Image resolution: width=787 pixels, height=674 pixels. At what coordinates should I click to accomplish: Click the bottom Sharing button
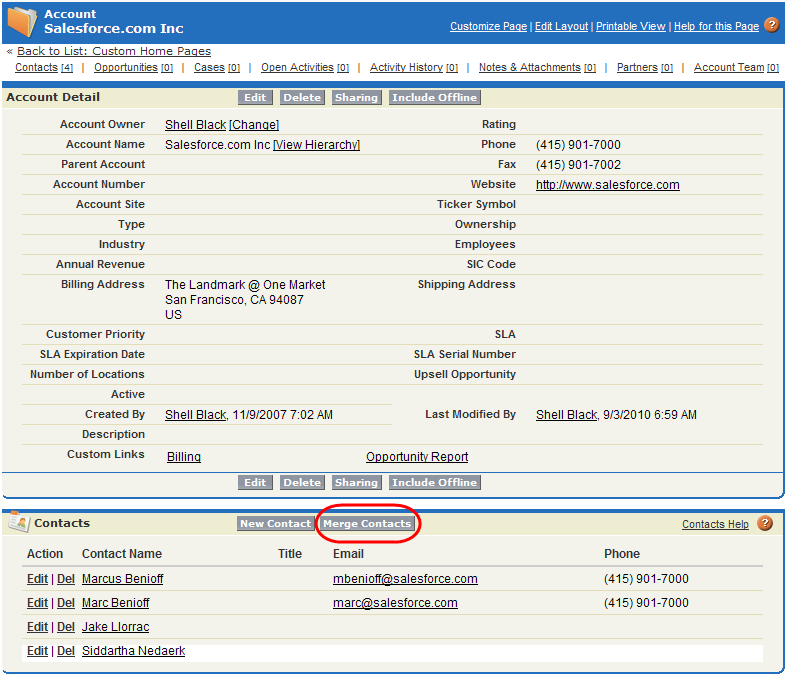[356, 482]
